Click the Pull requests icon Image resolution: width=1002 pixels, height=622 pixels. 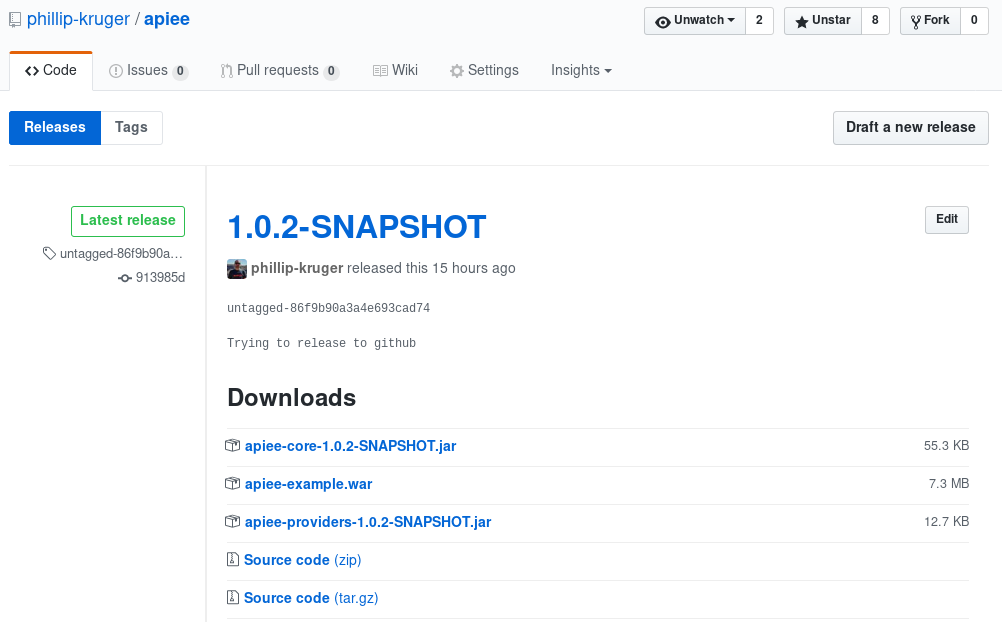coord(226,71)
